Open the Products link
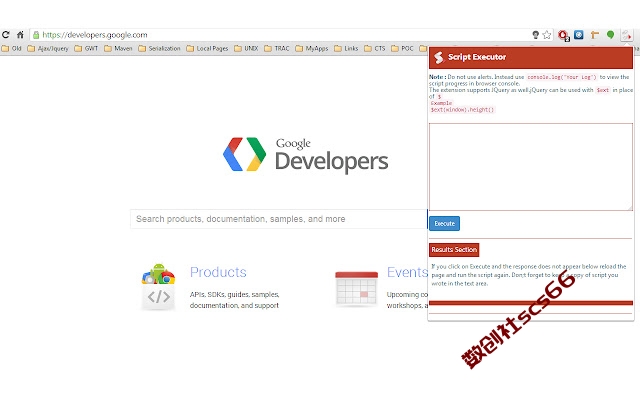The width and height of the screenshot is (640, 400). click(x=218, y=272)
